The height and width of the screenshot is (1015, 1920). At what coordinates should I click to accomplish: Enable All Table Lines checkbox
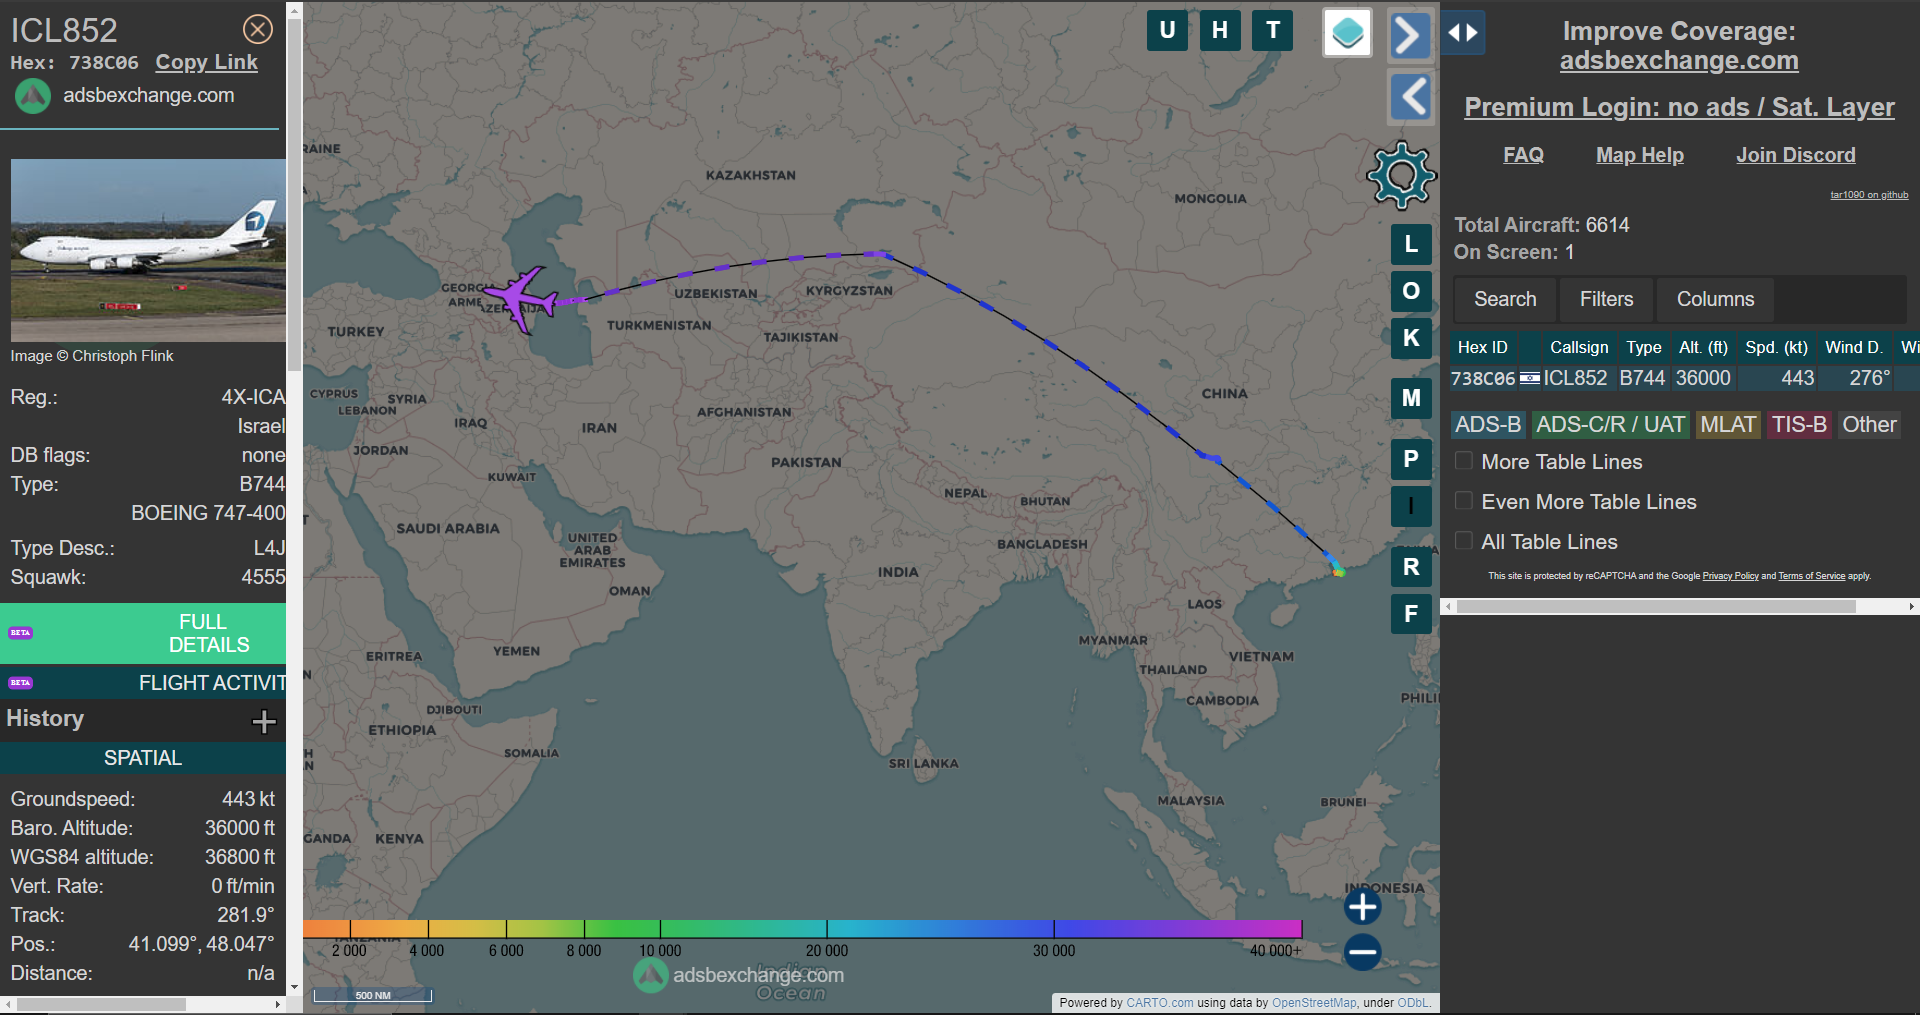[1464, 541]
